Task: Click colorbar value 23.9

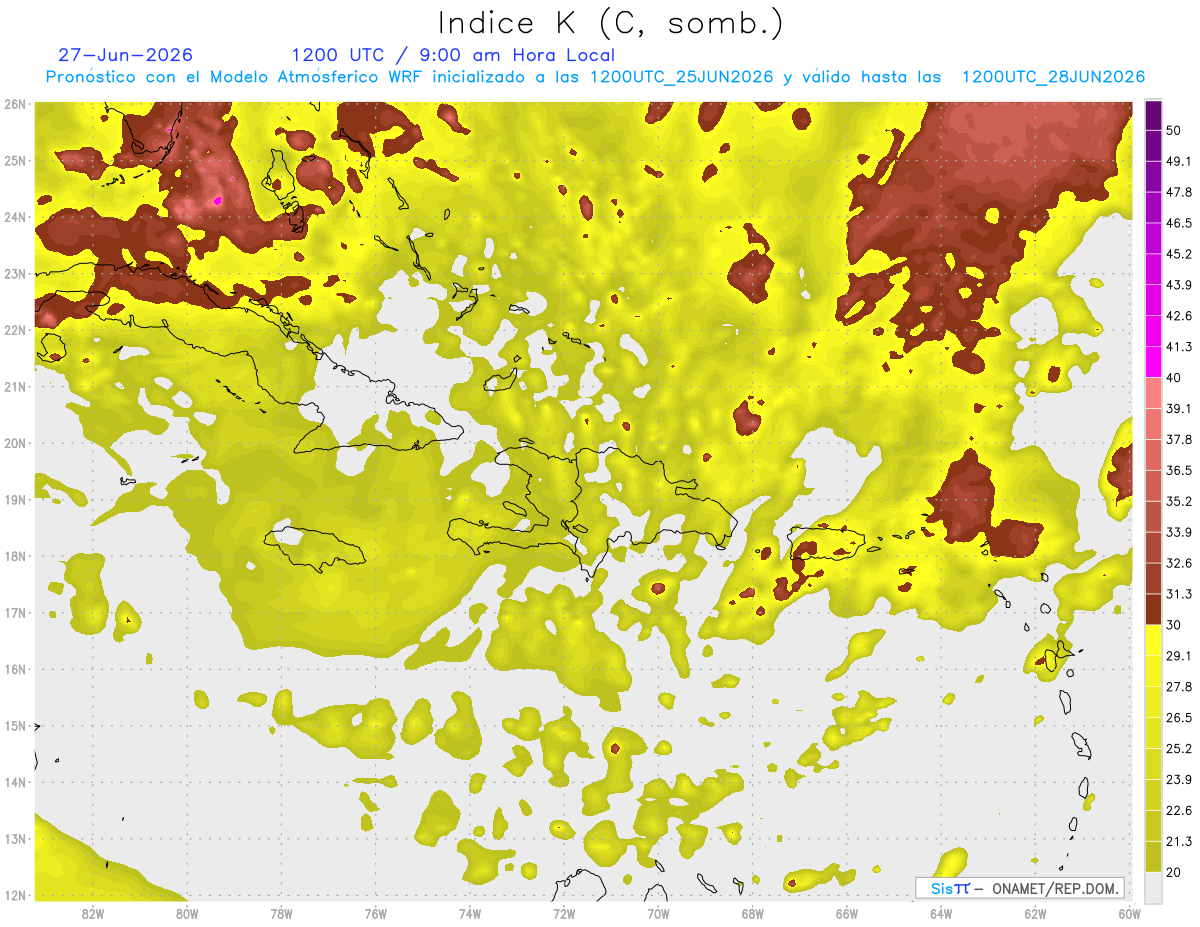Action: click(x=1179, y=780)
